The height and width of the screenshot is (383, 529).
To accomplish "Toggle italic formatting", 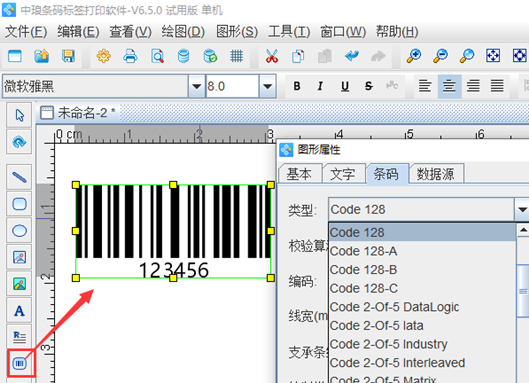I will (x=320, y=86).
